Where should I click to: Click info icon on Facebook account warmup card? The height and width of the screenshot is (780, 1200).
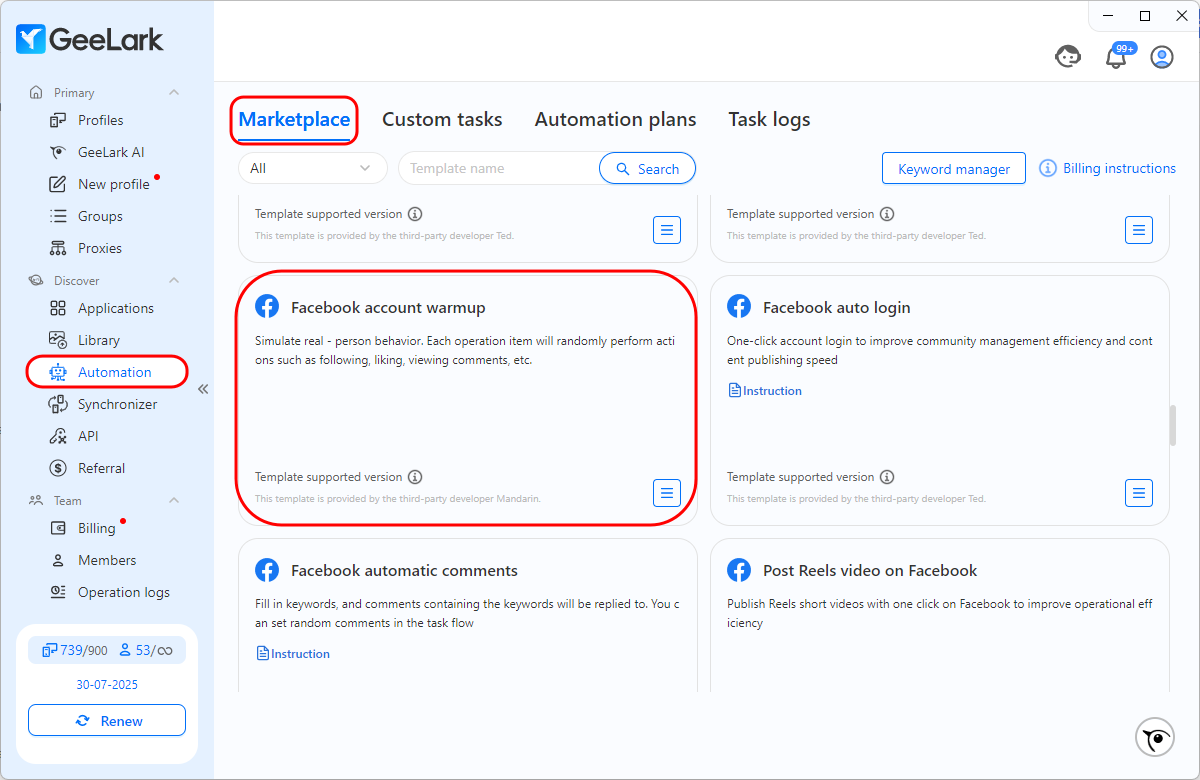(x=415, y=477)
